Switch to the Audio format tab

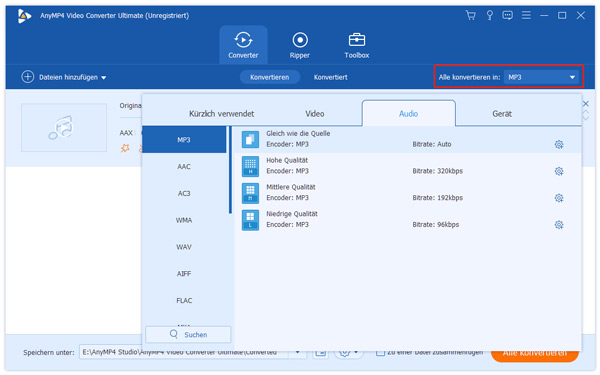(408, 113)
